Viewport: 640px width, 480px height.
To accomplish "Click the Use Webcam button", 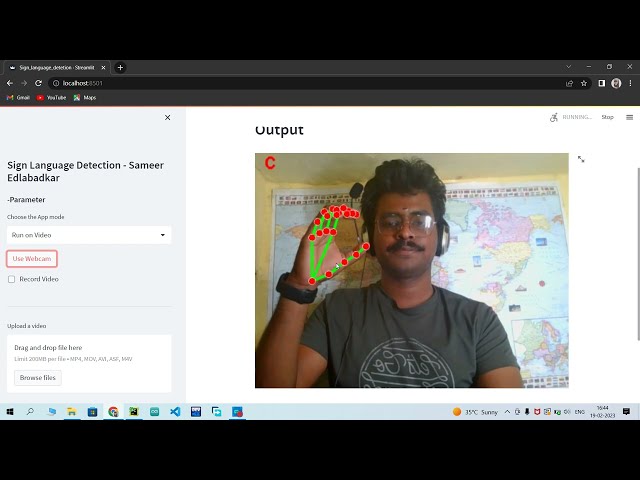I will point(32,259).
